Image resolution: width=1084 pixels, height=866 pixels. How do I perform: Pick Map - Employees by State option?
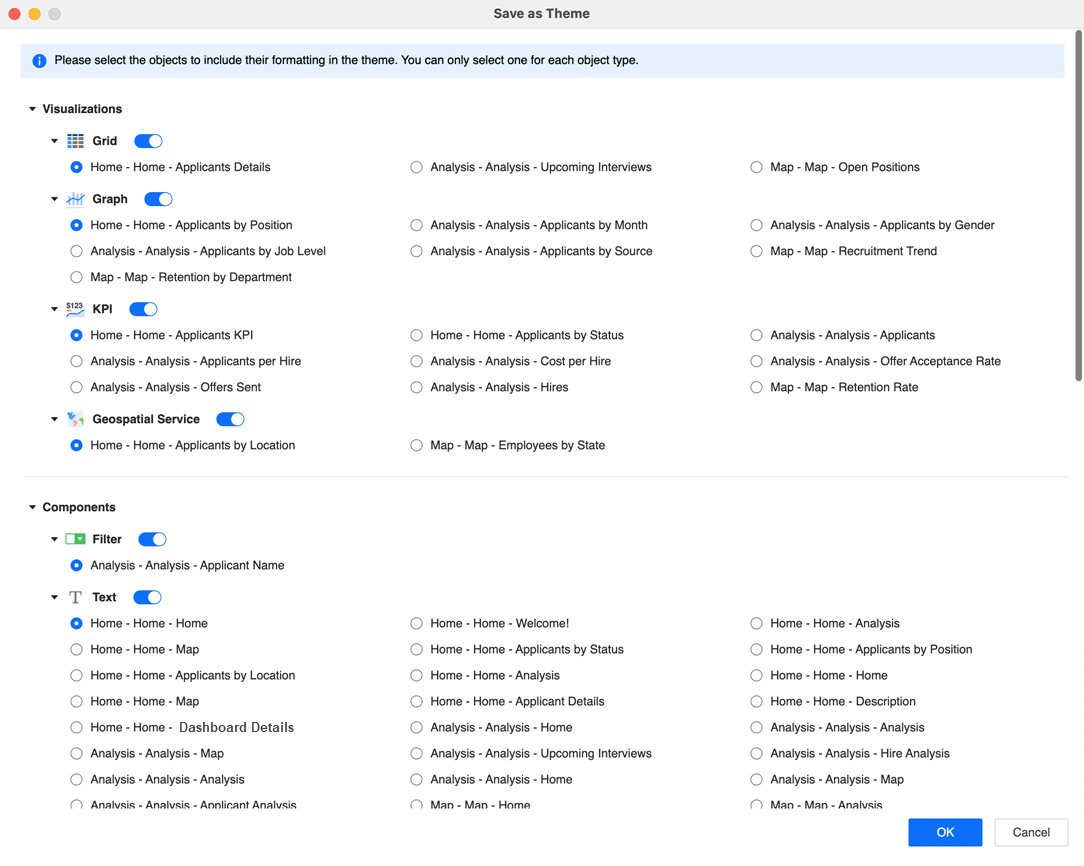click(x=416, y=445)
